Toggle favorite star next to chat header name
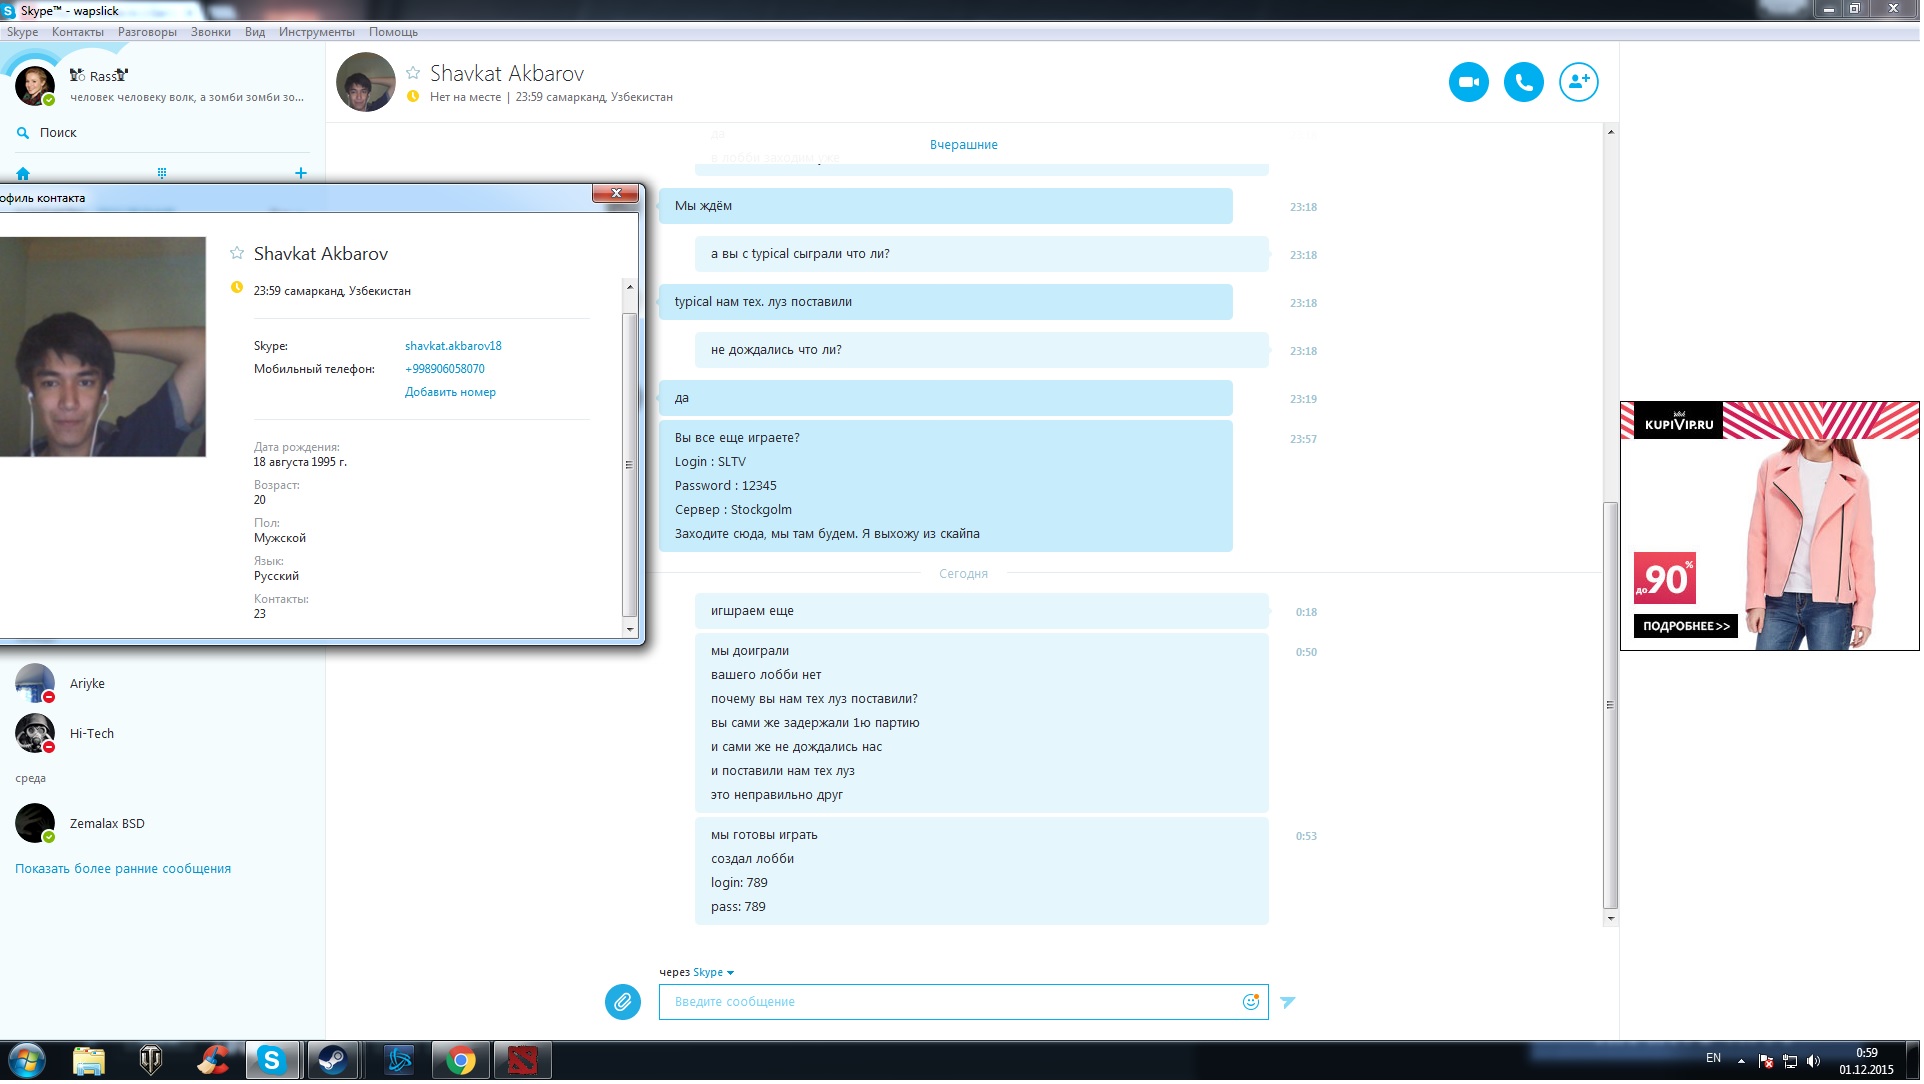Image resolution: width=1924 pixels, height=1084 pixels. click(413, 73)
